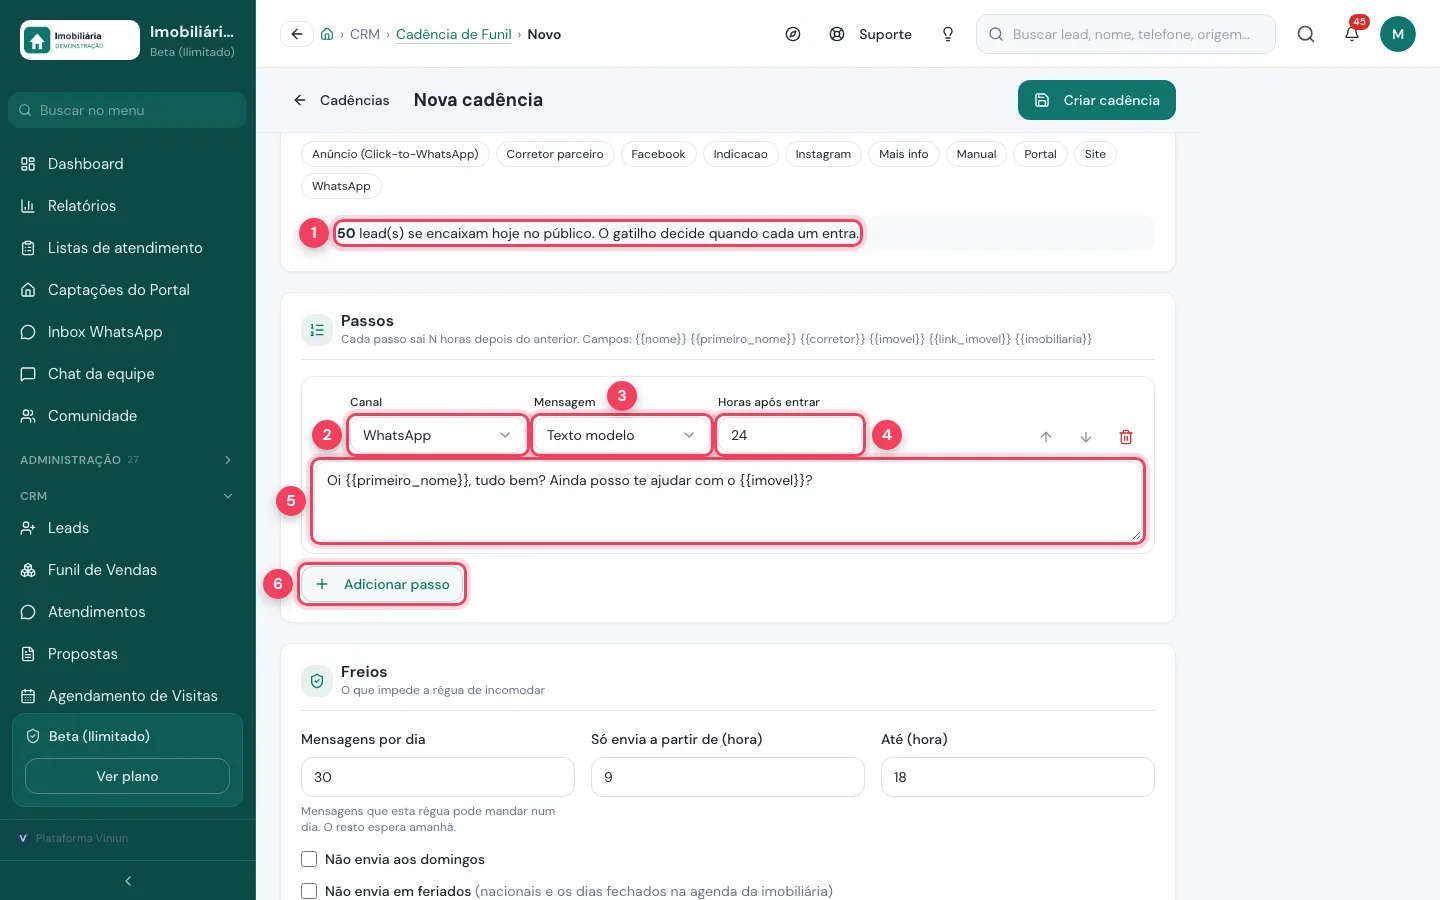
Task: Toggle the Facebook origin chip
Action: [x=658, y=154]
